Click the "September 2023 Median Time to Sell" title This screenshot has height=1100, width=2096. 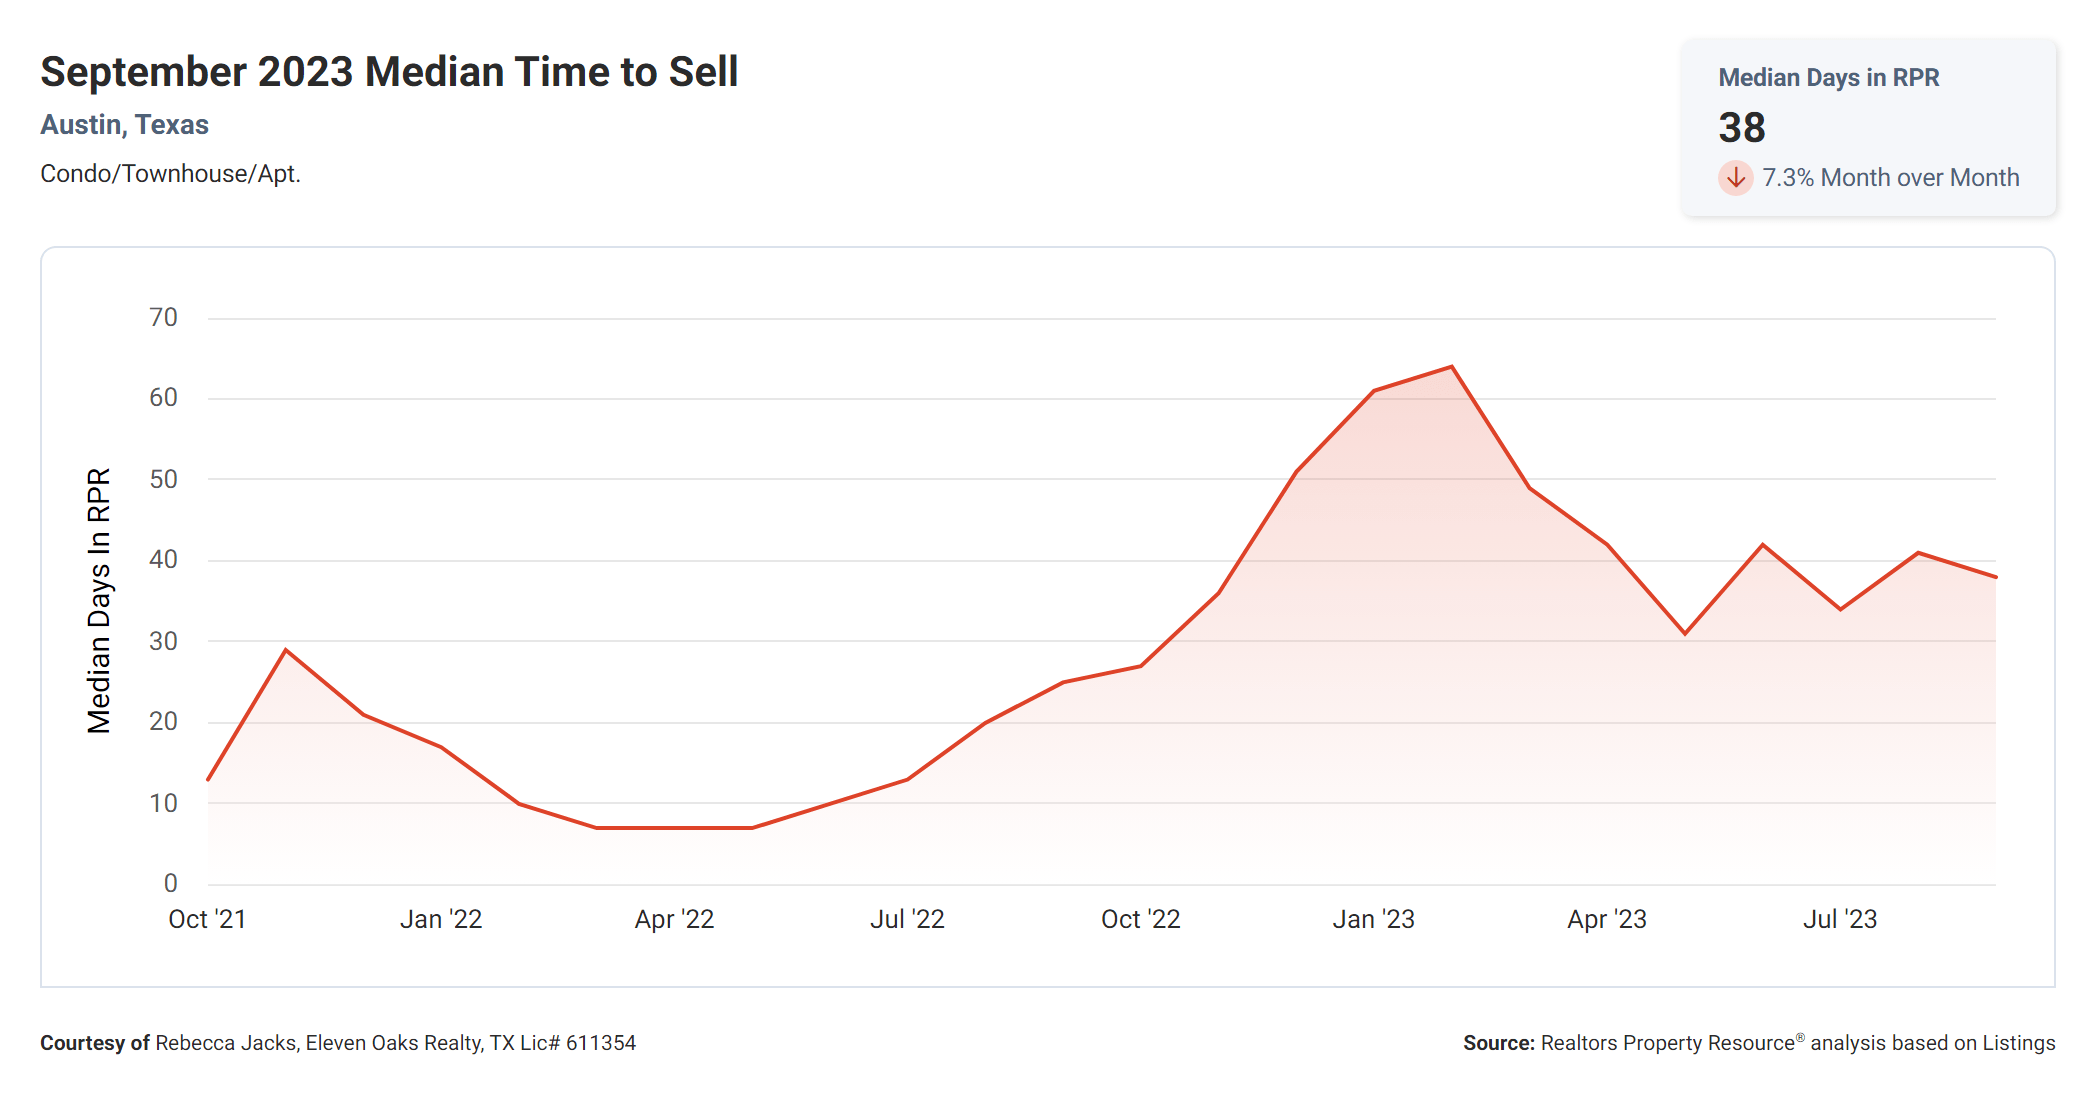(x=389, y=72)
